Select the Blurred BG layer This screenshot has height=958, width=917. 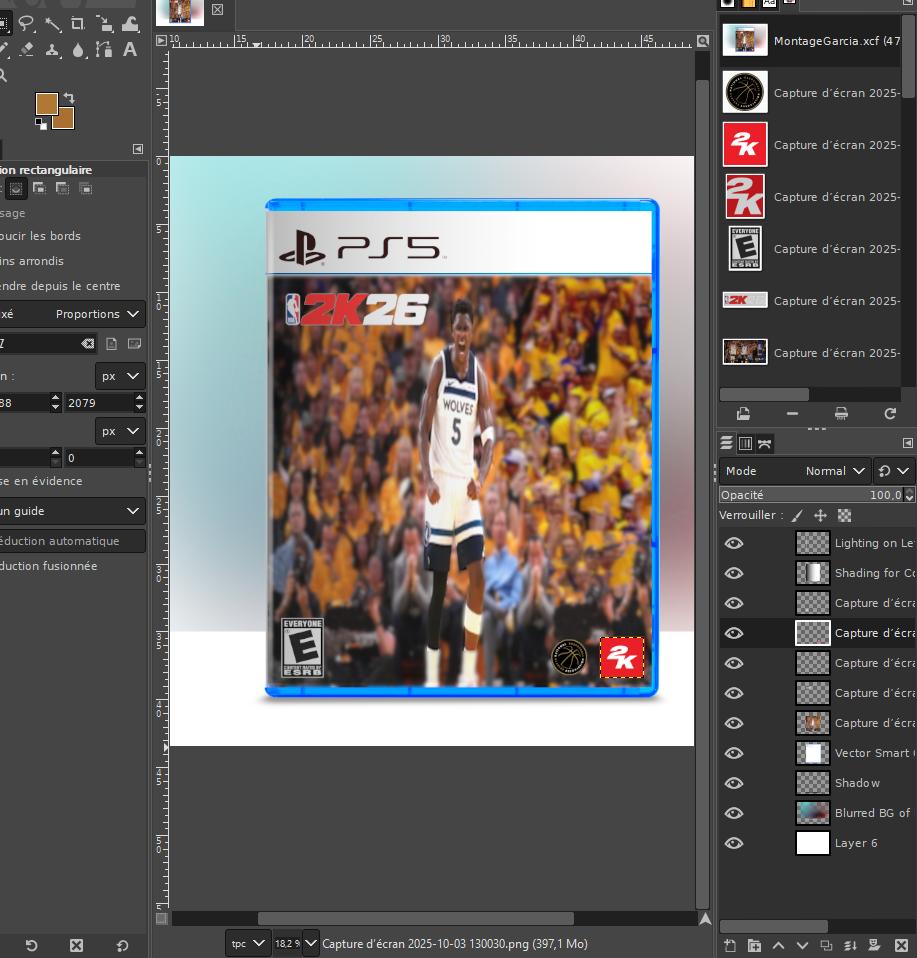tap(870, 813)
